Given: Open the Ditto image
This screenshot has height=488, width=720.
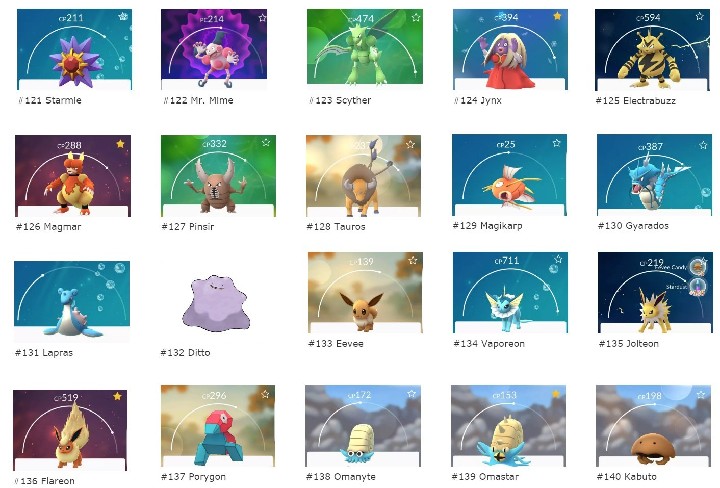Looking at the screenshot, I should point(216,303).
